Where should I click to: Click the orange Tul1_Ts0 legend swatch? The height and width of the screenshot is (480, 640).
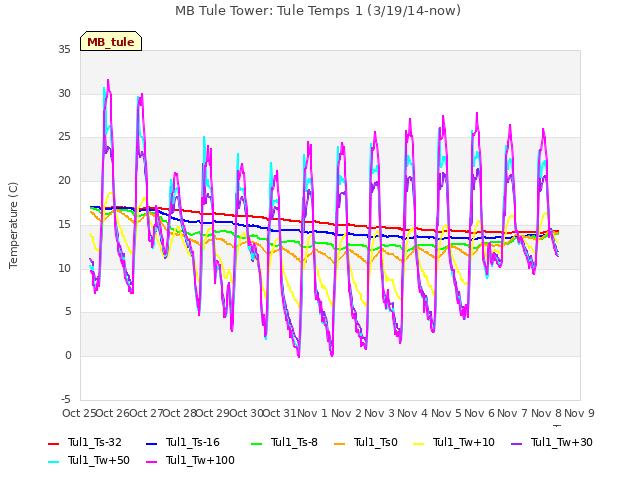coord(340,443)
